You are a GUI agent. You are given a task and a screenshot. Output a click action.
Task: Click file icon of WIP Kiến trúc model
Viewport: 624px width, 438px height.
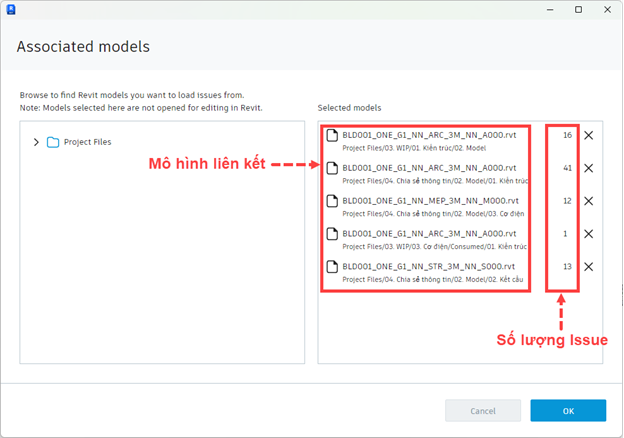(332, 135)
